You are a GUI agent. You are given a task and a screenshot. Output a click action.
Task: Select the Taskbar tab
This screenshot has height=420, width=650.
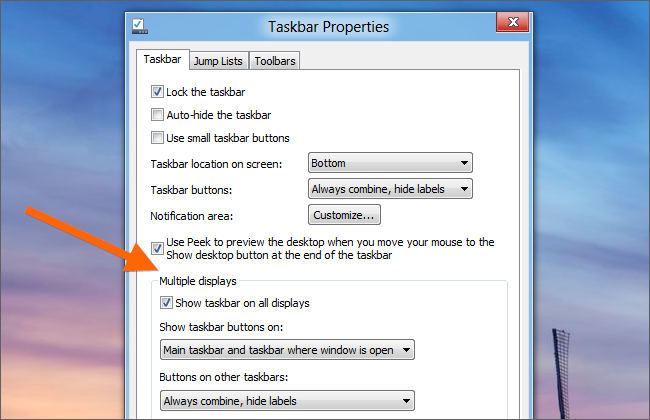click(x=161, y=60)
